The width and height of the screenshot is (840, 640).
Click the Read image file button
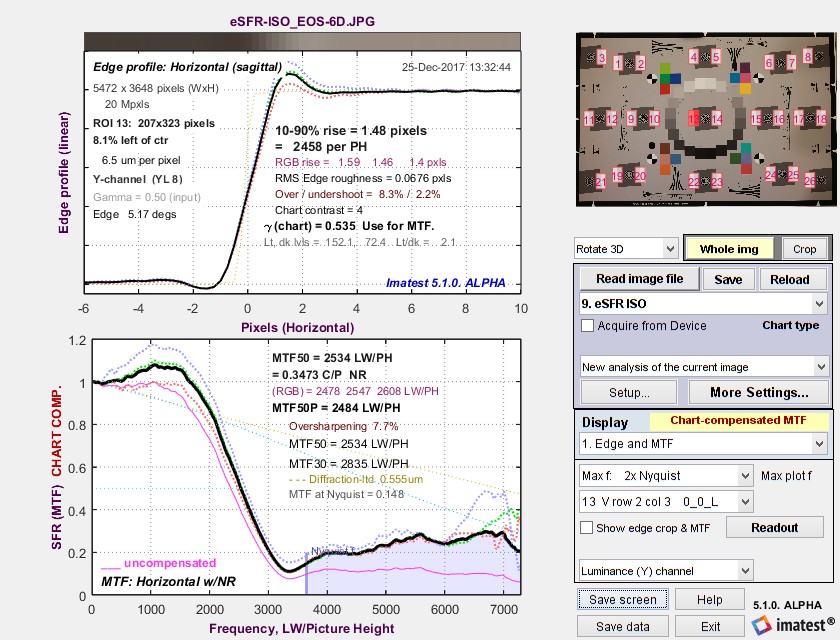[x=639, y=279]
